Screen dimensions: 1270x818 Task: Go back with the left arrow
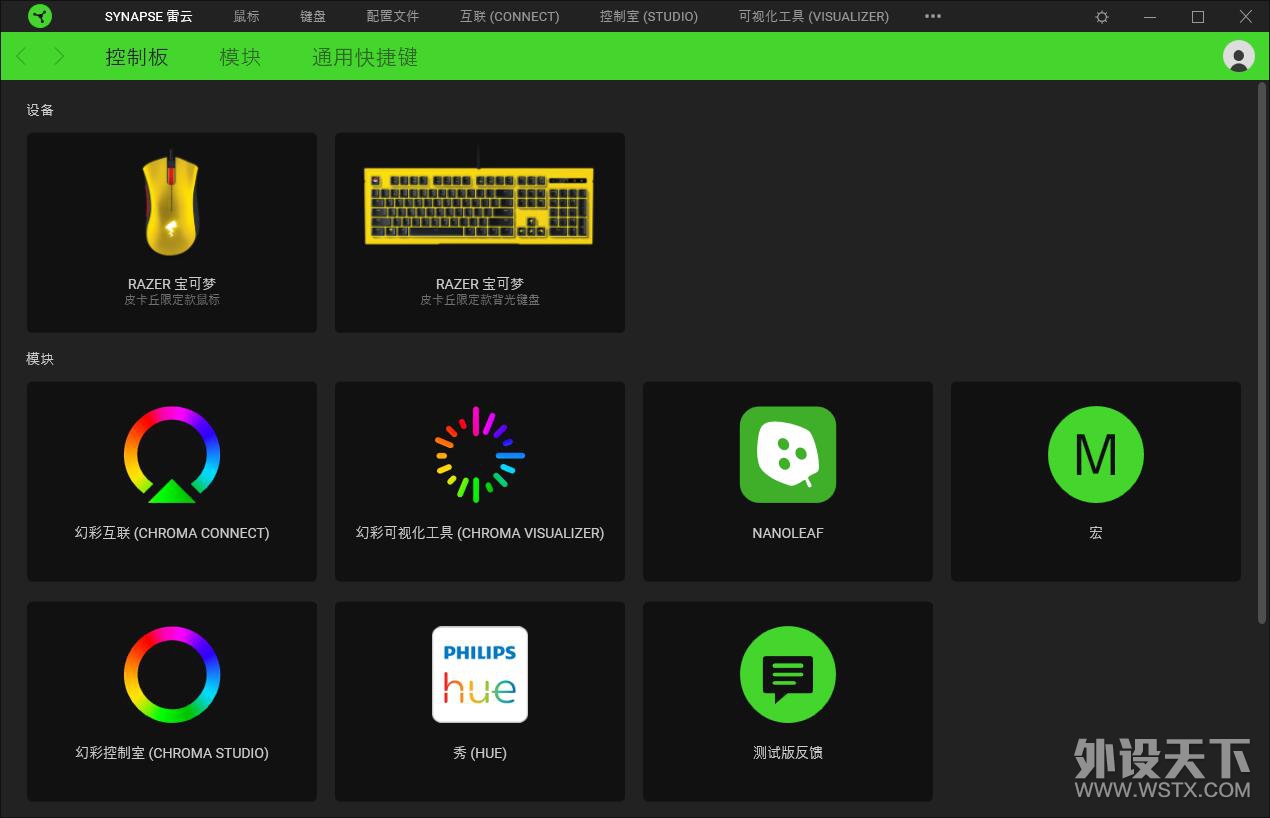[22, 57]
